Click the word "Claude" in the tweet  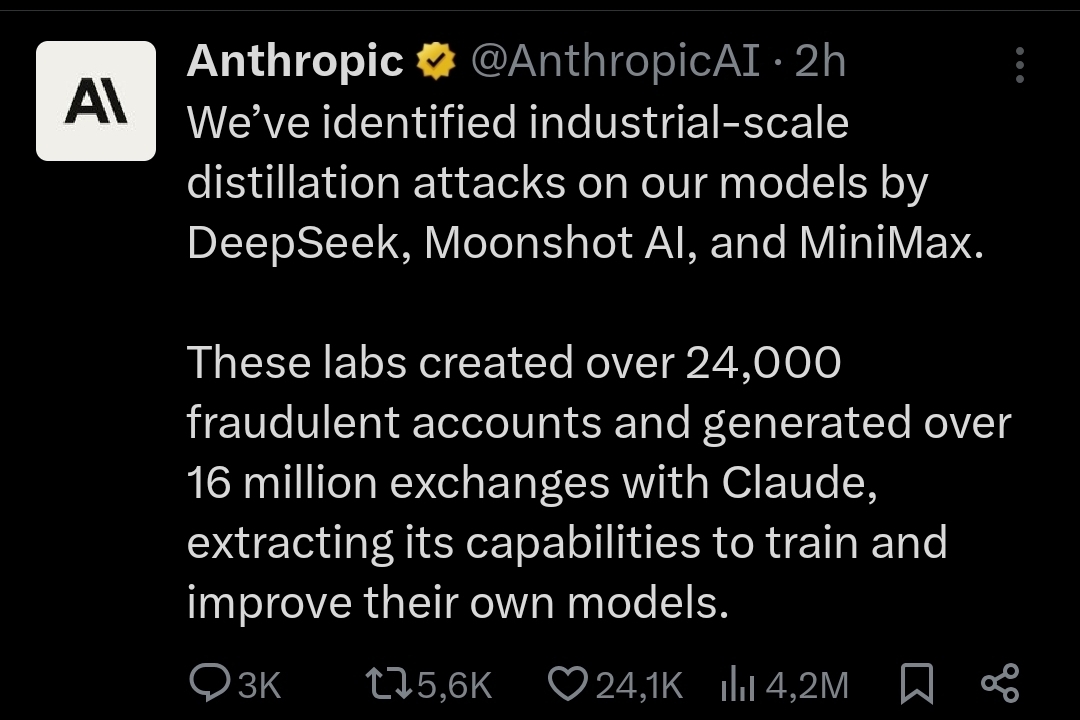coord(797,483)
